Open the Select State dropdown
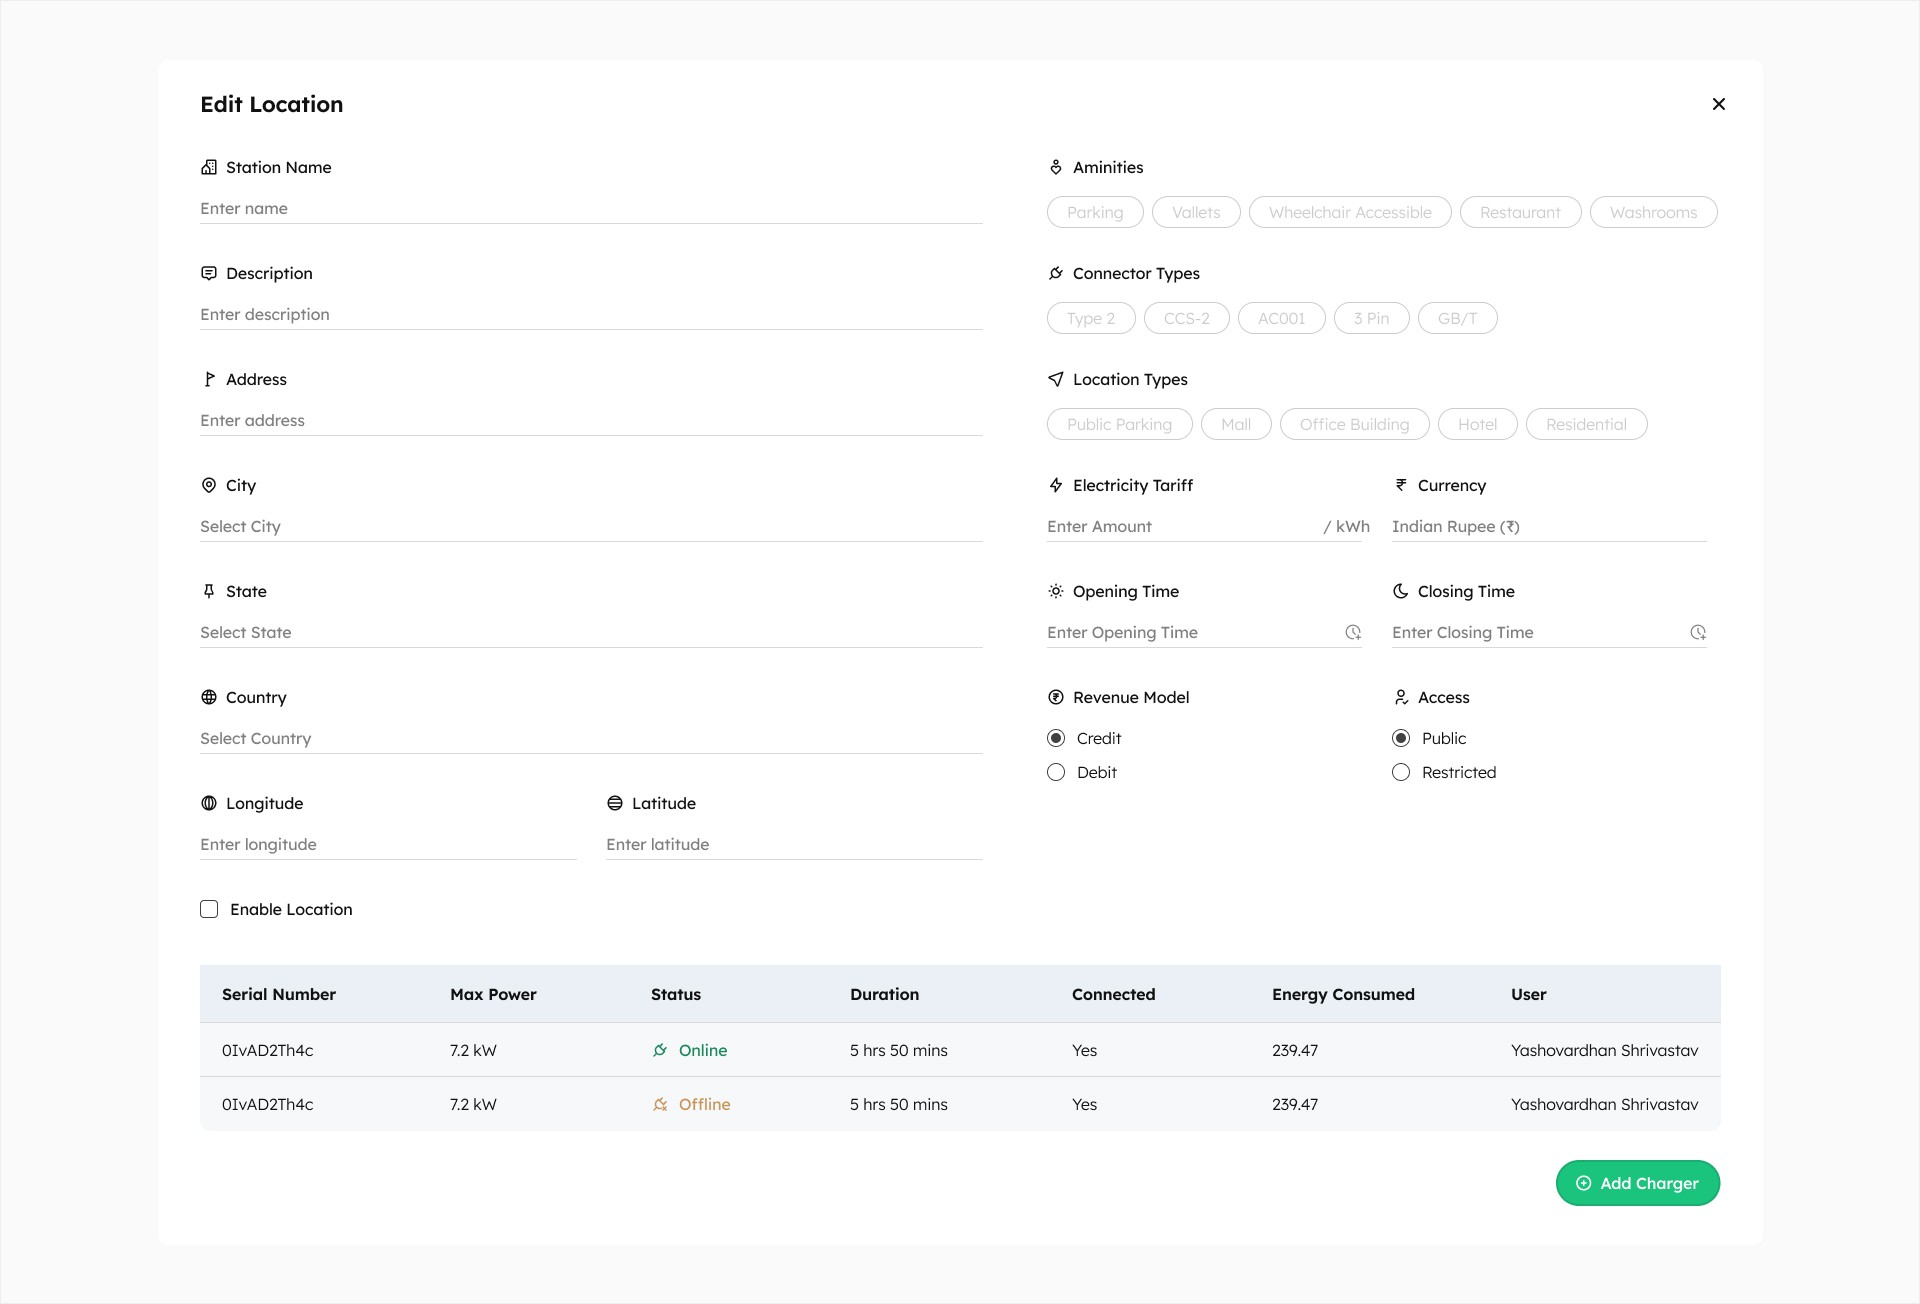 590,632
